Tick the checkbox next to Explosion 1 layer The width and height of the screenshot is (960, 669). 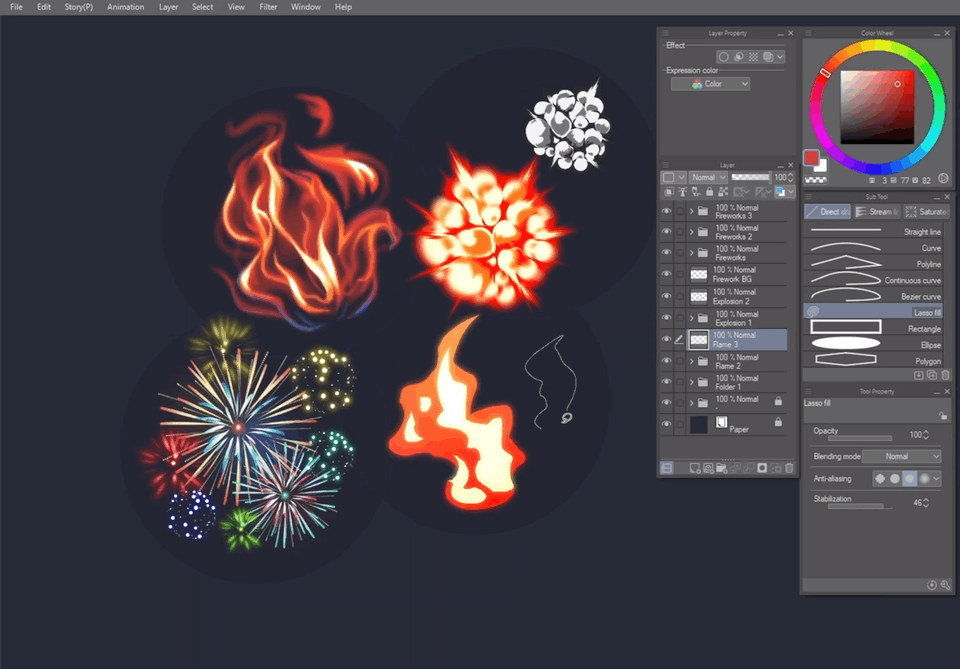pos(680,318)
